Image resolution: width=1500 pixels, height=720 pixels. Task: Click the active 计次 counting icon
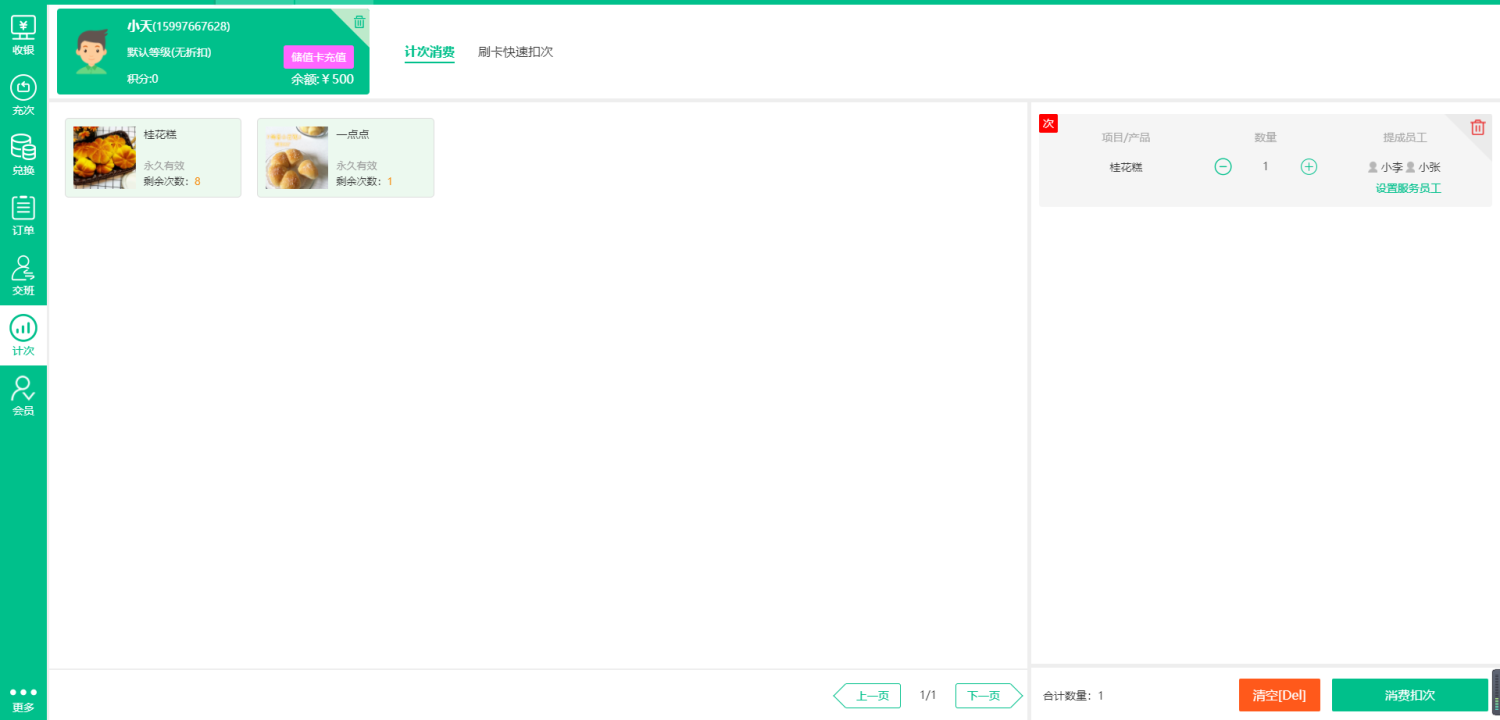(x=22, y=334)
